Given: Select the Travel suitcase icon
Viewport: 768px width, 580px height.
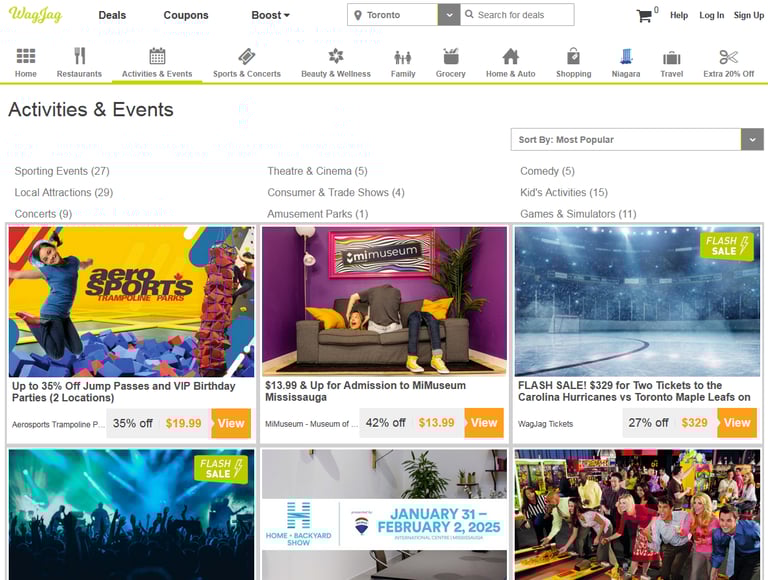Looking at the screenshot, I should [x=672, y=58].
